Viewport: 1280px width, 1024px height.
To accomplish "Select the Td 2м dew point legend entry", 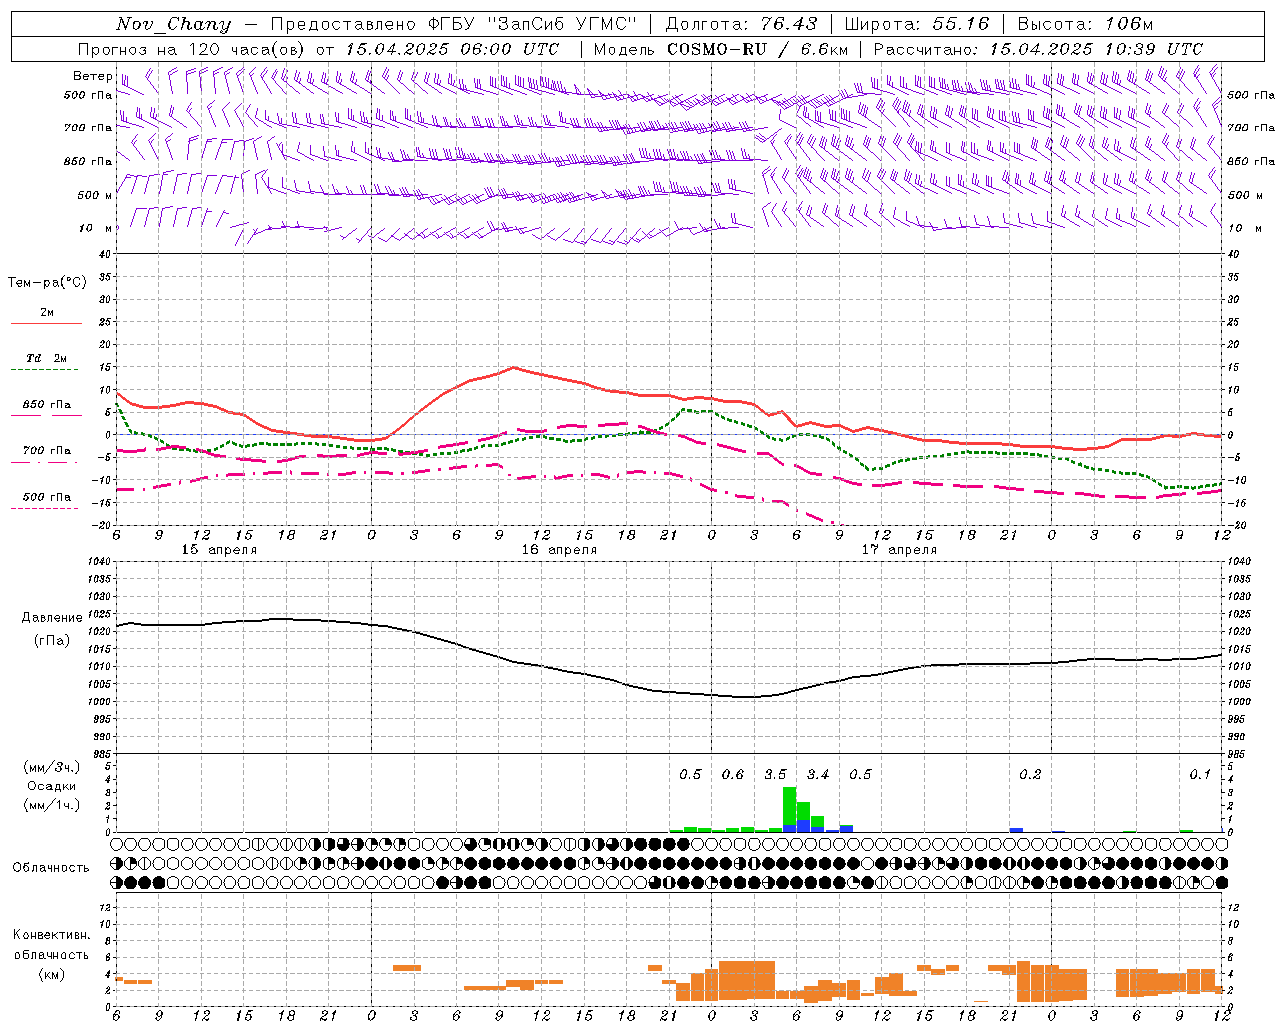I will click(x=46, y=358).
